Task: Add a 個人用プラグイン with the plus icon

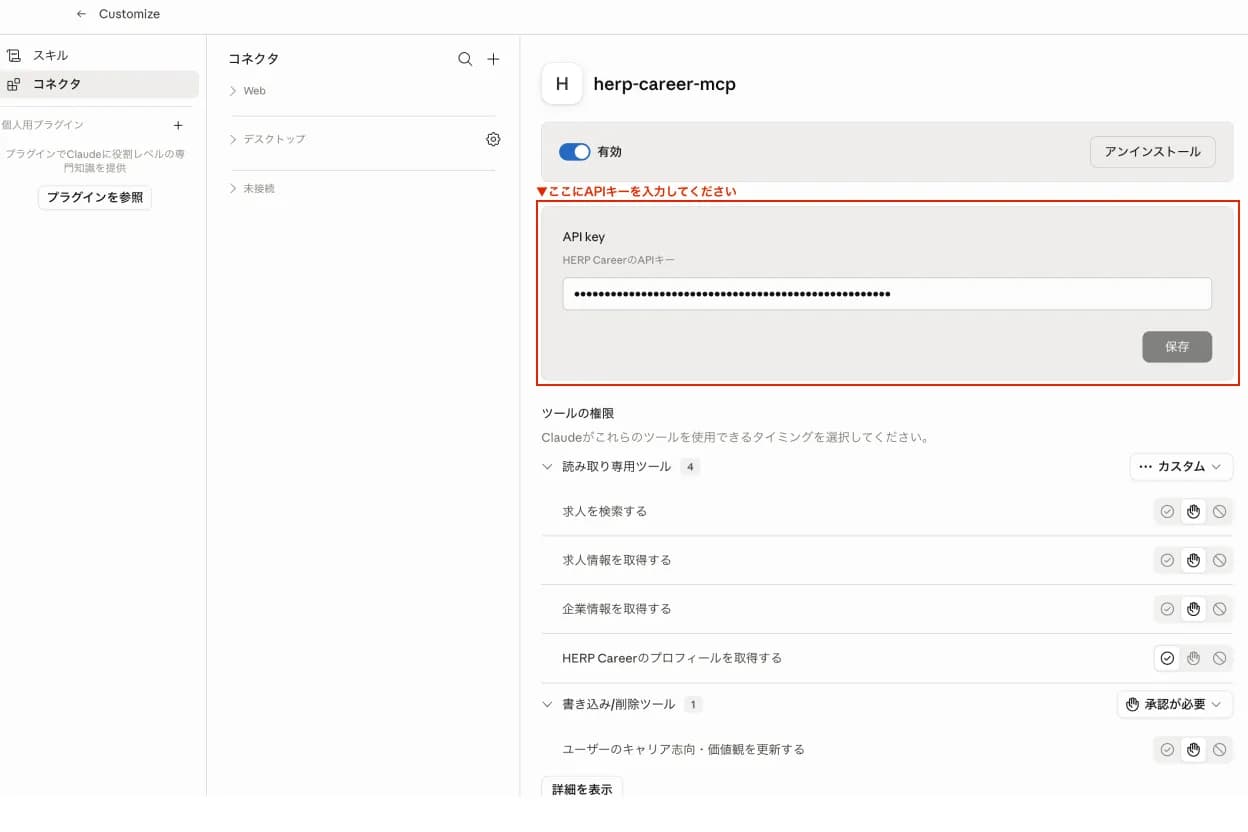Action: coord(178,125)
